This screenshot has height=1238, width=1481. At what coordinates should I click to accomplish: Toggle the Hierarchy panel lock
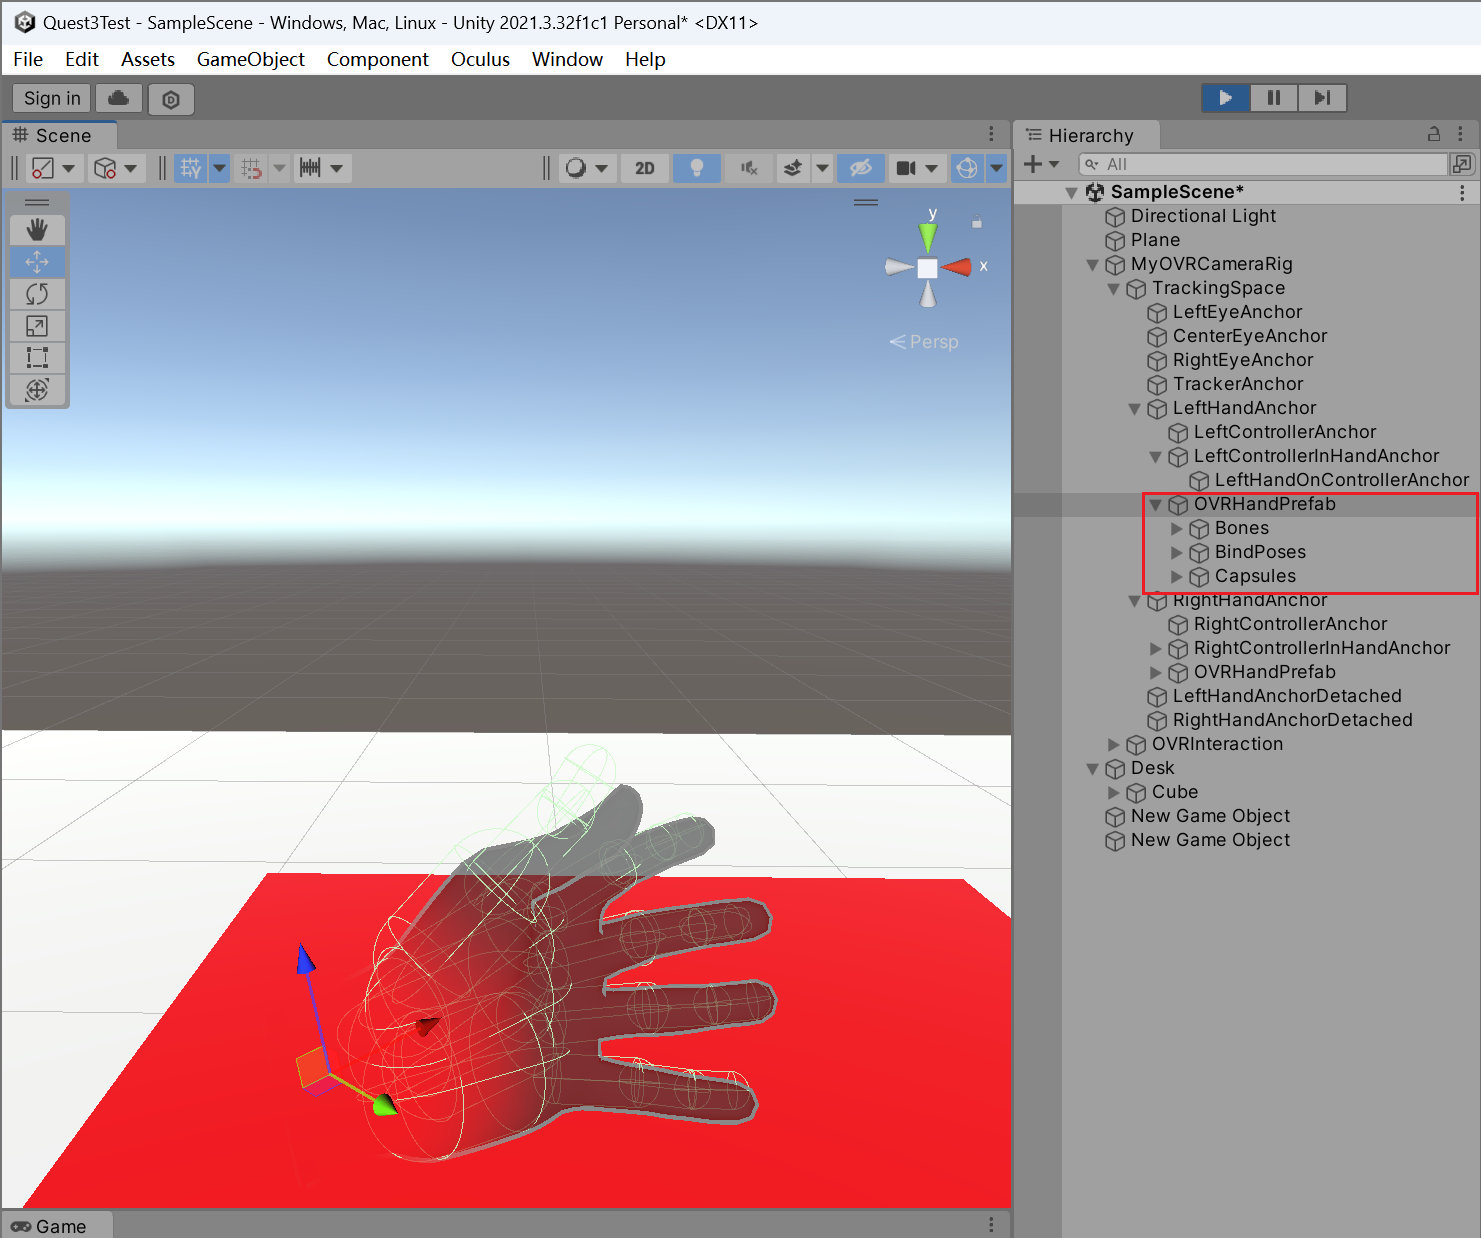[x=1434, y=134]
